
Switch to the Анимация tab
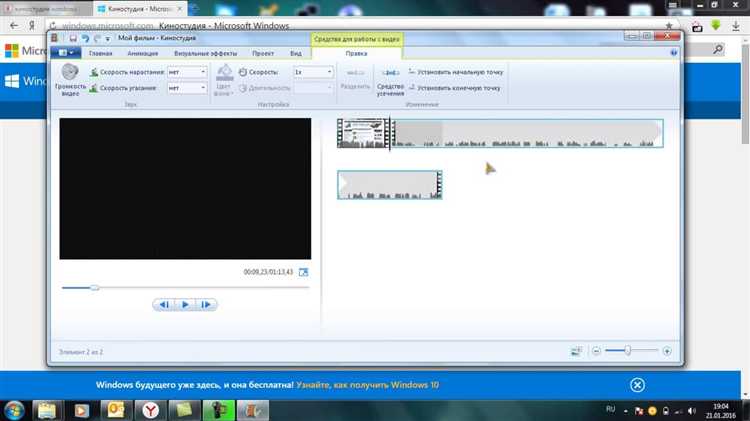point(143,53)
